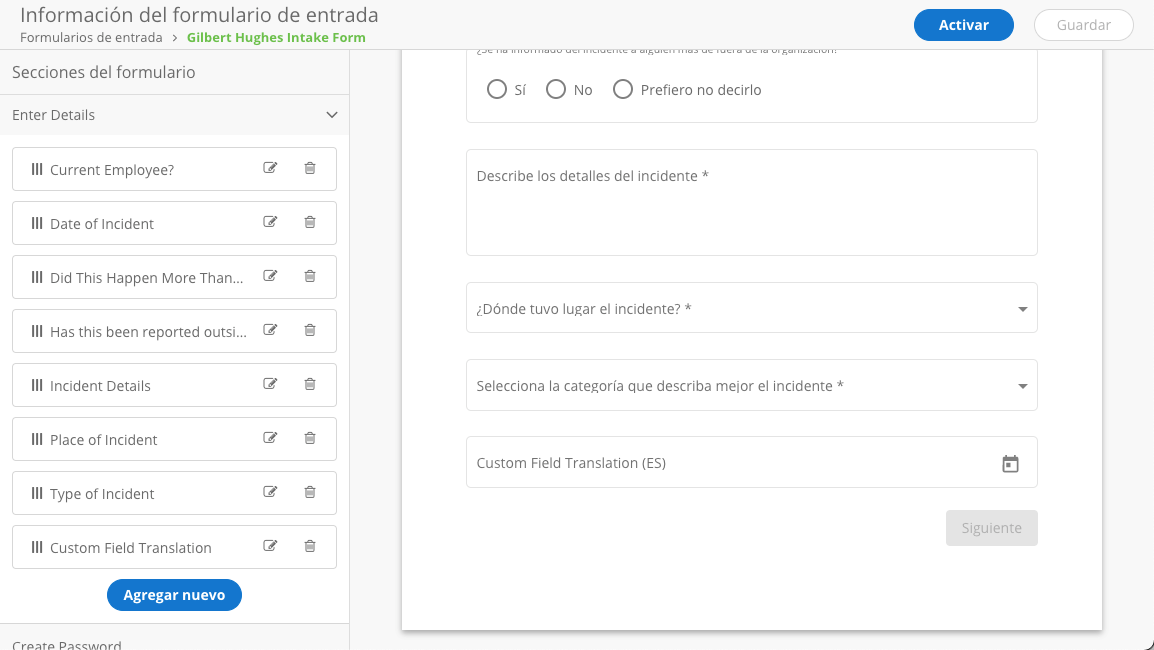Edit the Current Employee? field

[x=270, y=168]
